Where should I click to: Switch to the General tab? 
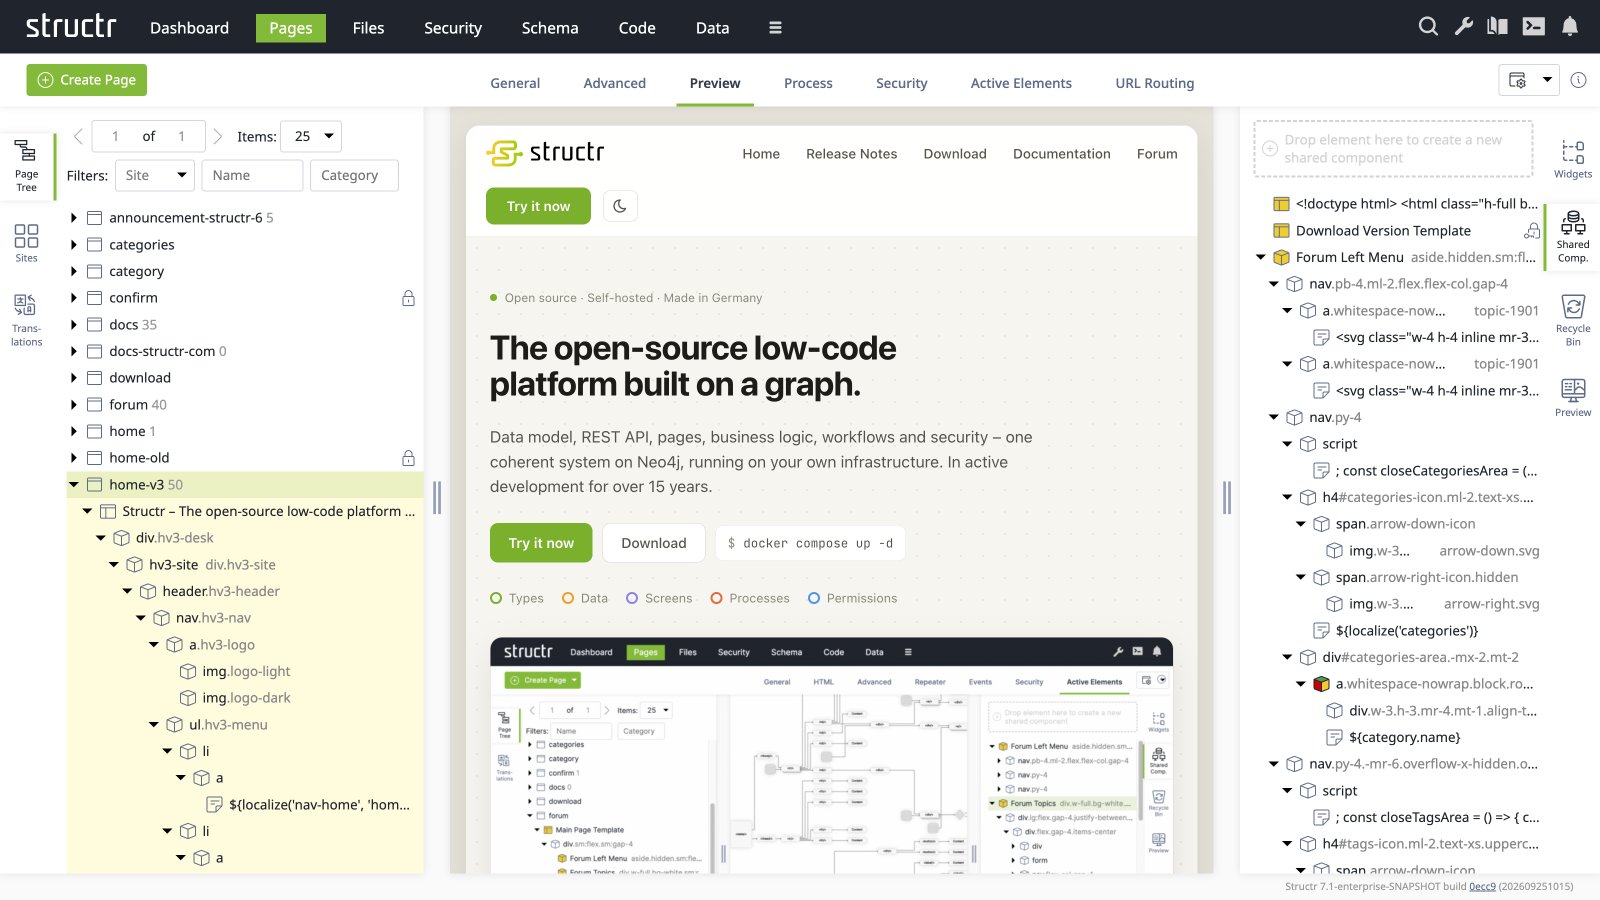click(x=515, y=83)
